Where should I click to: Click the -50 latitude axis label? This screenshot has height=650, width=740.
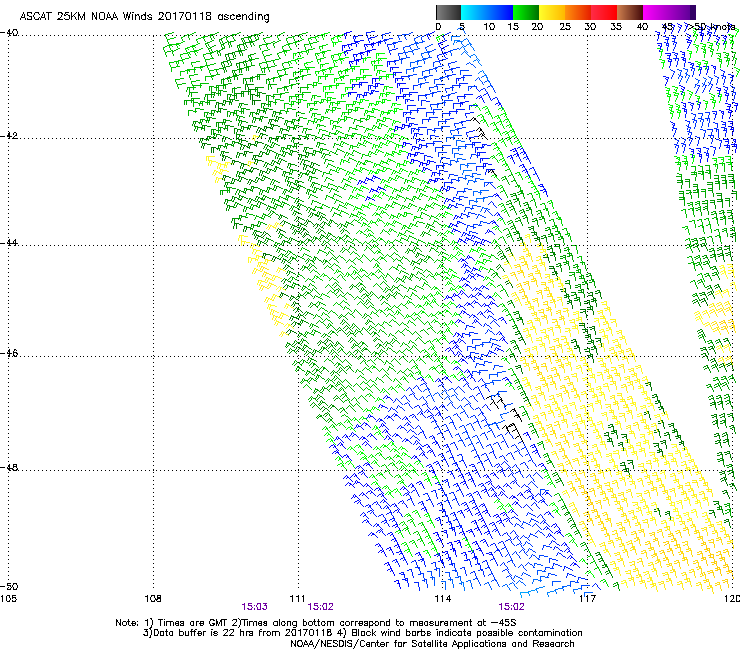(x=9, y=587)
